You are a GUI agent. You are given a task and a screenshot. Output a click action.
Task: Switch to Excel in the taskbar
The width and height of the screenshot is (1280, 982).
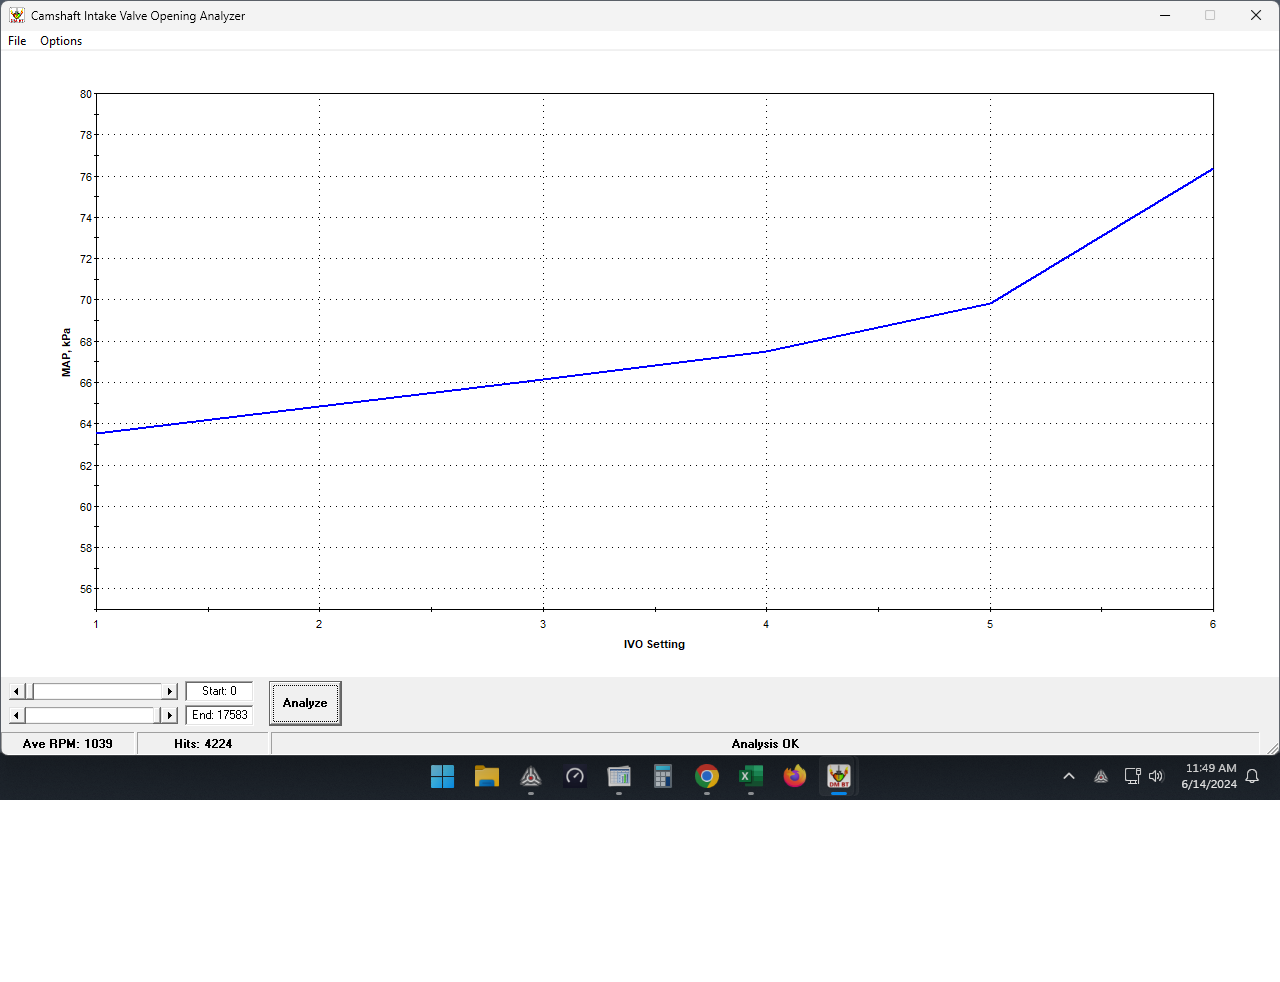[x=751, y=777]
